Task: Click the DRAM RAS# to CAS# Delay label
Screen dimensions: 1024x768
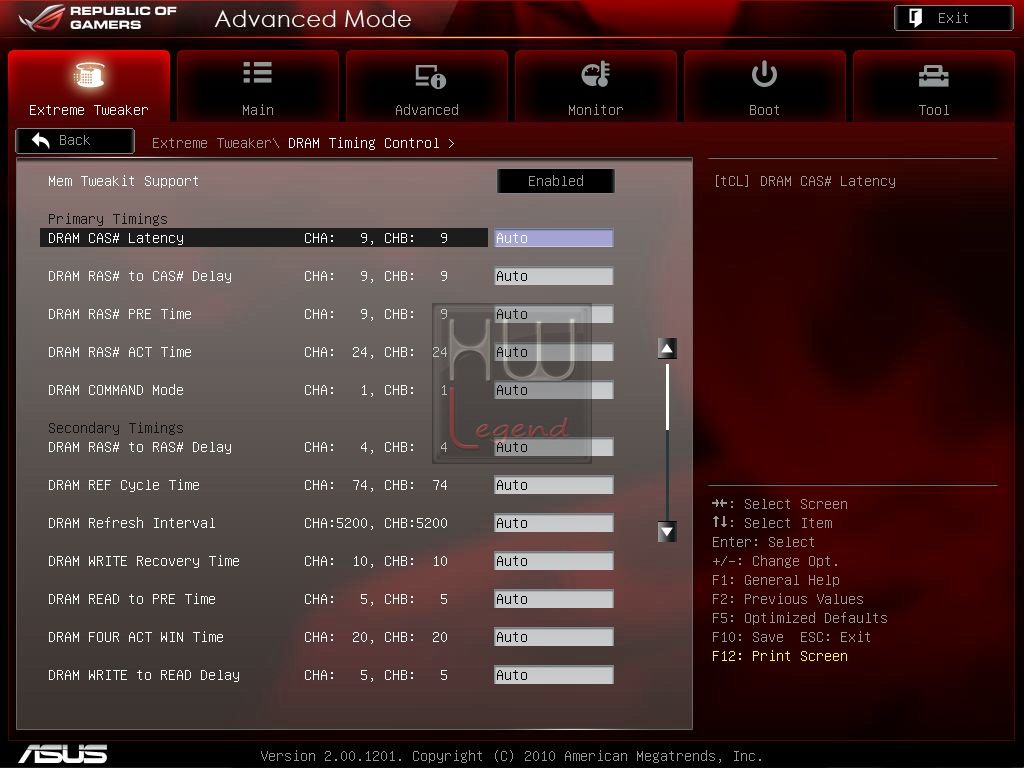Action: (140, 276)
